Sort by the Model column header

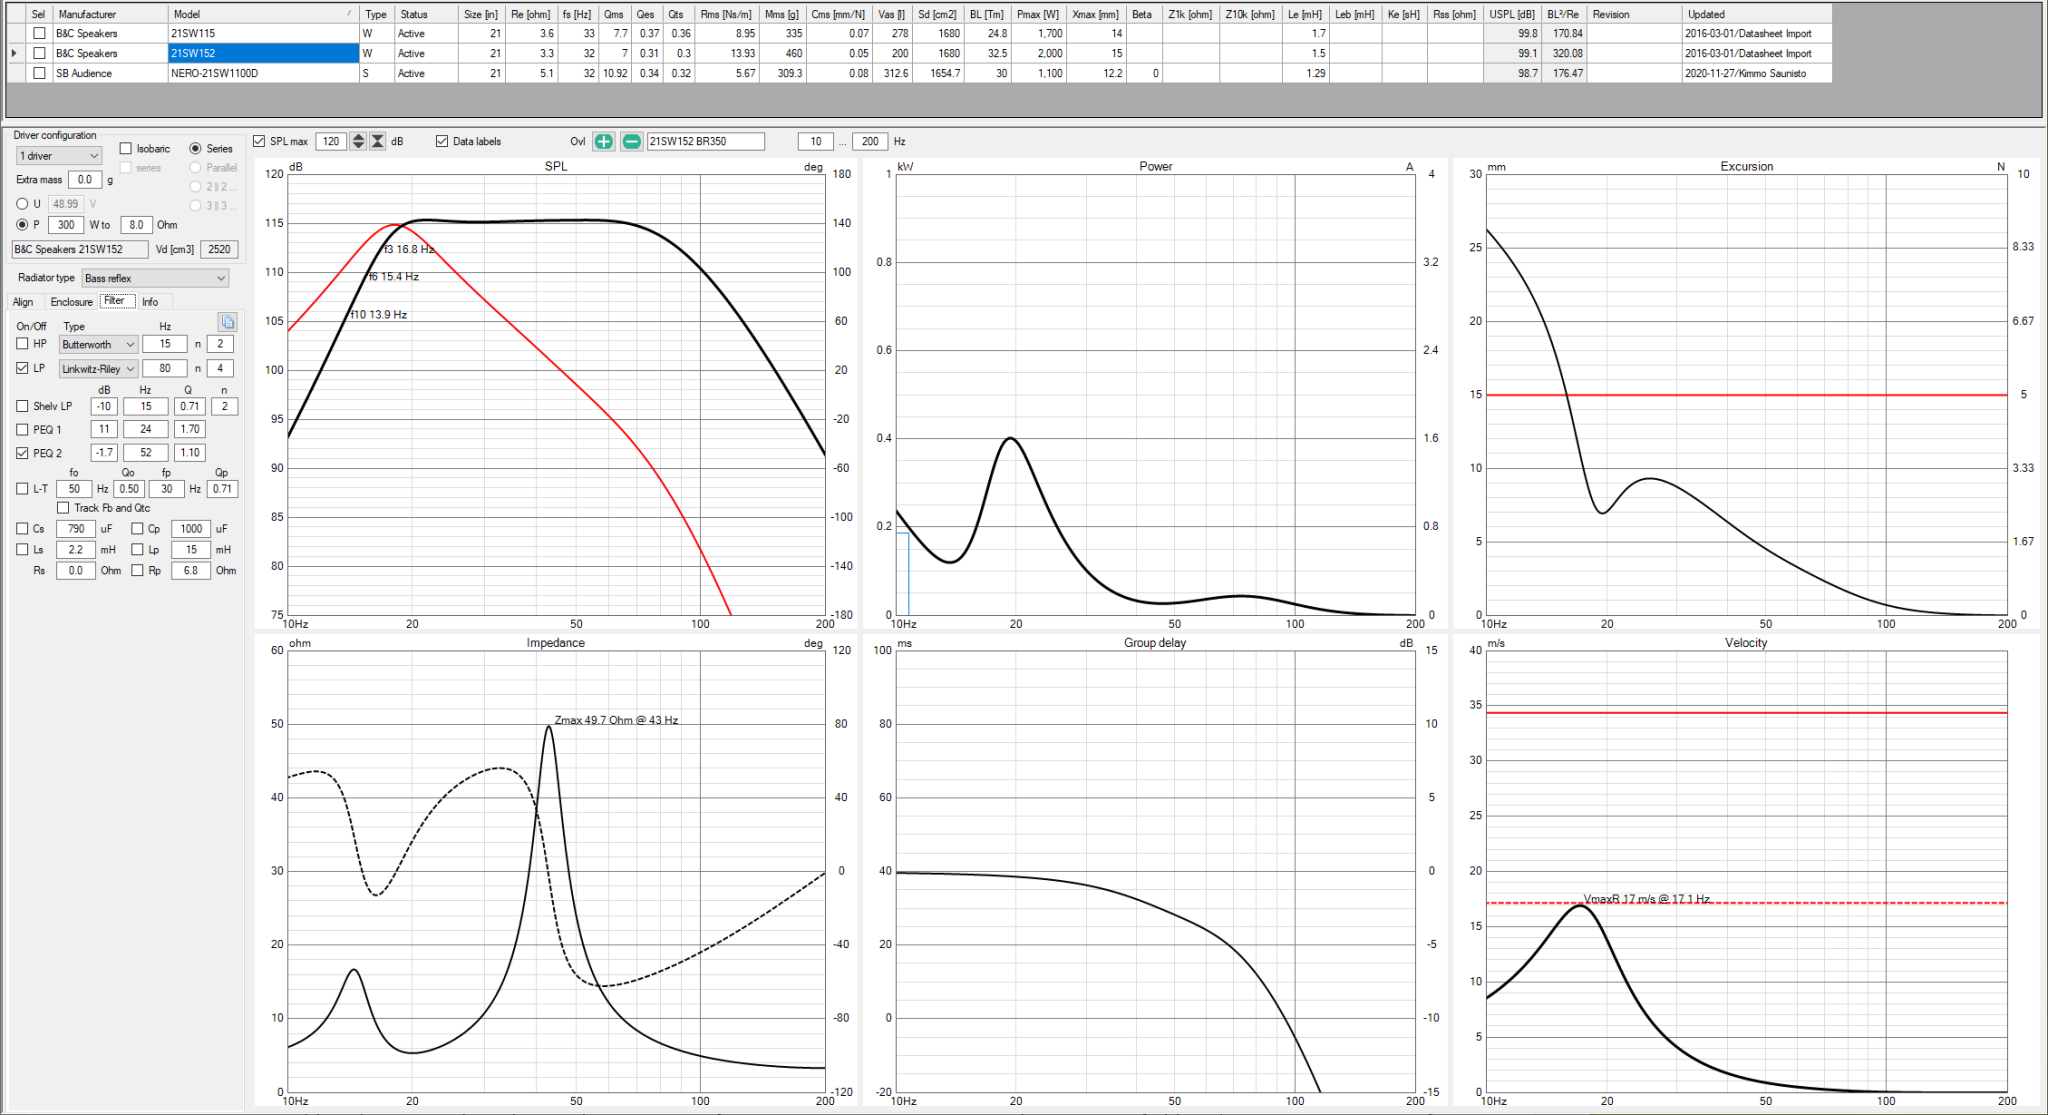pos(264,14)
